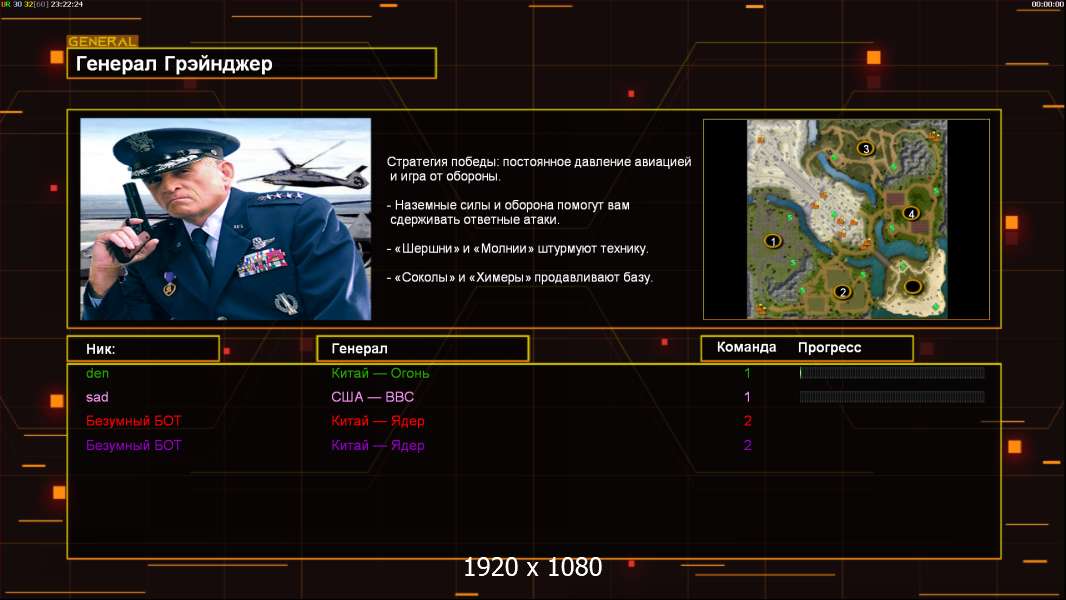The image size is (1066, 600).
Task: Click start position 3 on the minimap
Action: point(866,149)
